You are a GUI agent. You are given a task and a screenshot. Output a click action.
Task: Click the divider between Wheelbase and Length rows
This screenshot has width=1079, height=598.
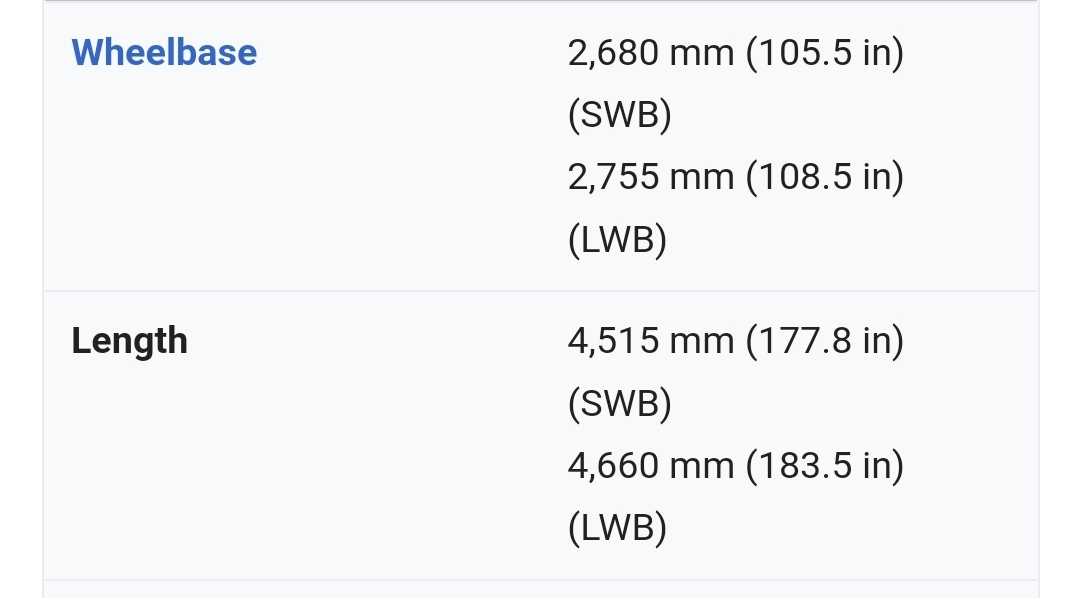[541, 291]
